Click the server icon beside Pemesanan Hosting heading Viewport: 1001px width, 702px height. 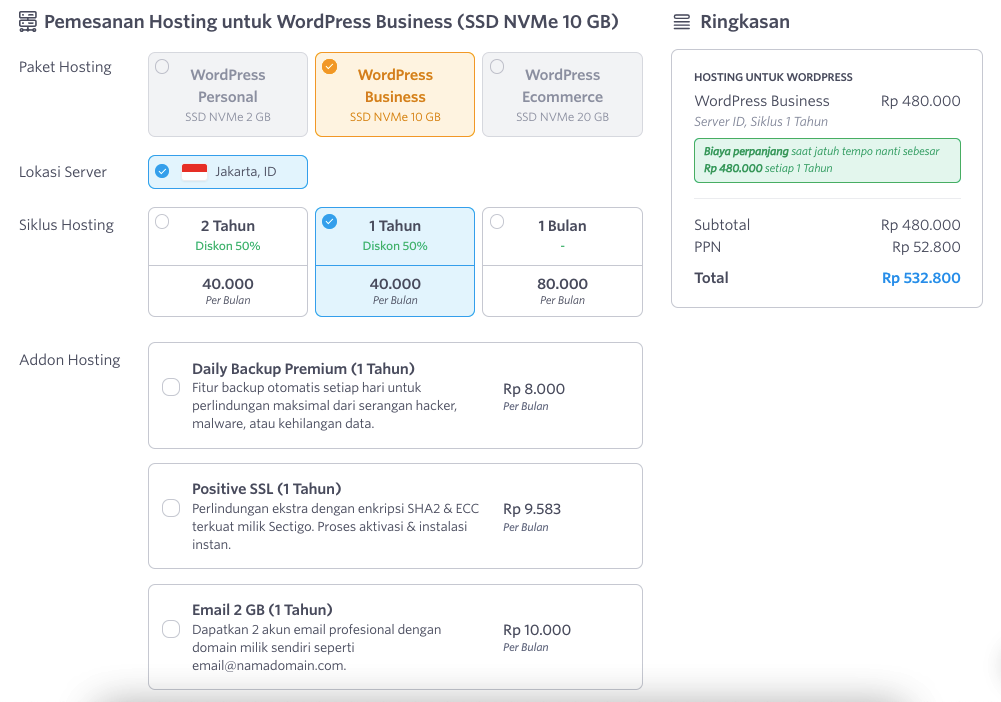coord(28,22)
